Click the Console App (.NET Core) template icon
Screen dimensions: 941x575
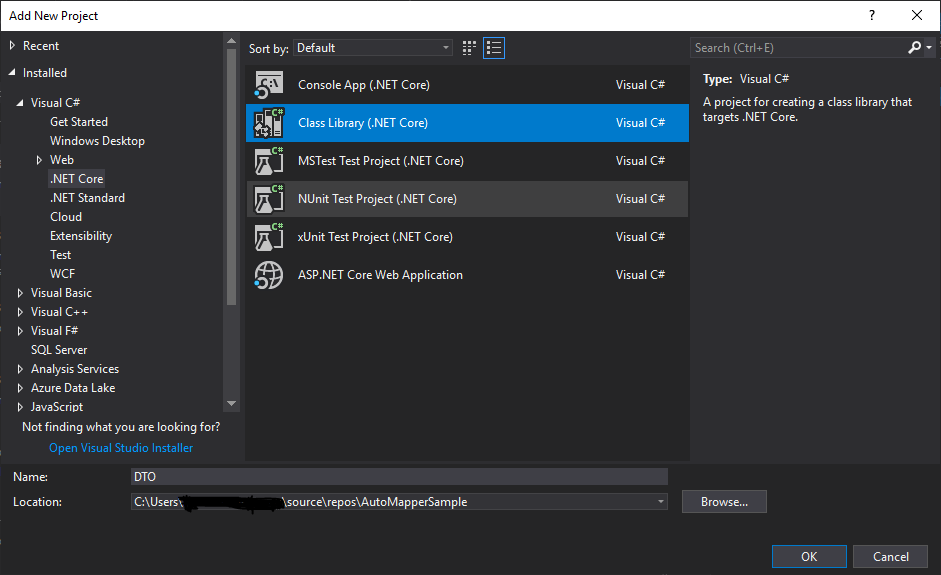point(268,85)
